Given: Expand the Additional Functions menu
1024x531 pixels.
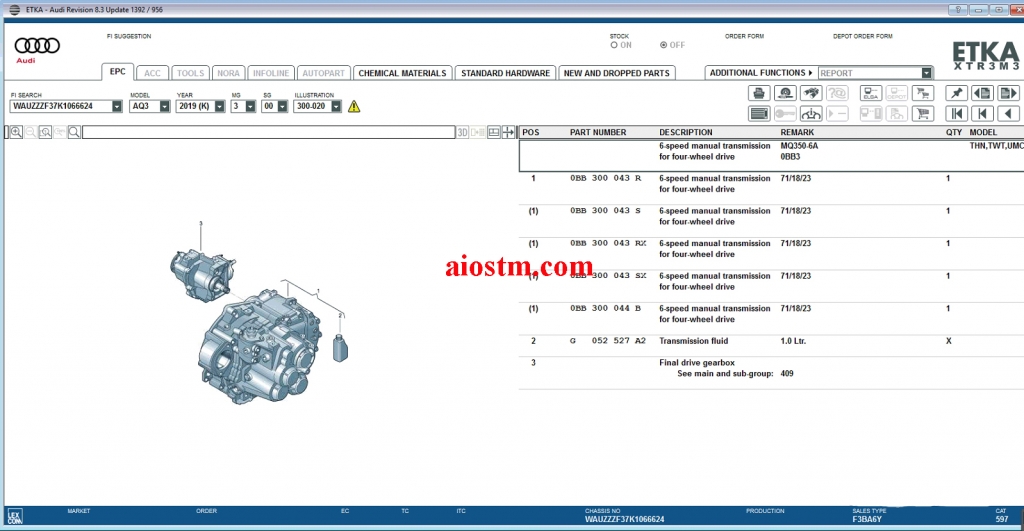Looking at the screenshot, I should pos(761,73).
